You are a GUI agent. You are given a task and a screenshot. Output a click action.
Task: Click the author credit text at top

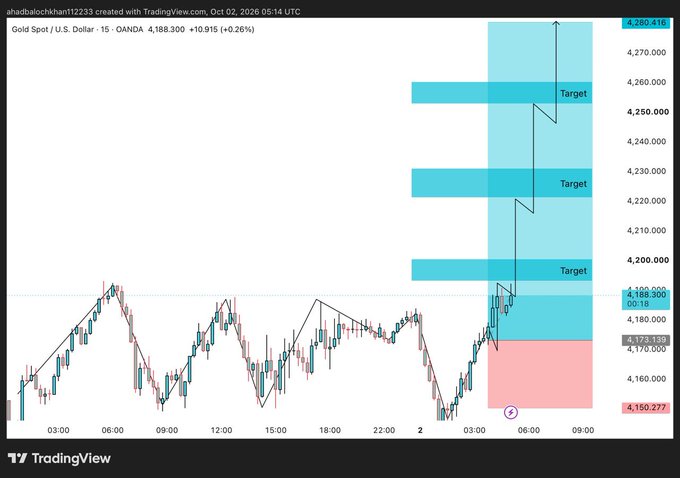(153, 12)
